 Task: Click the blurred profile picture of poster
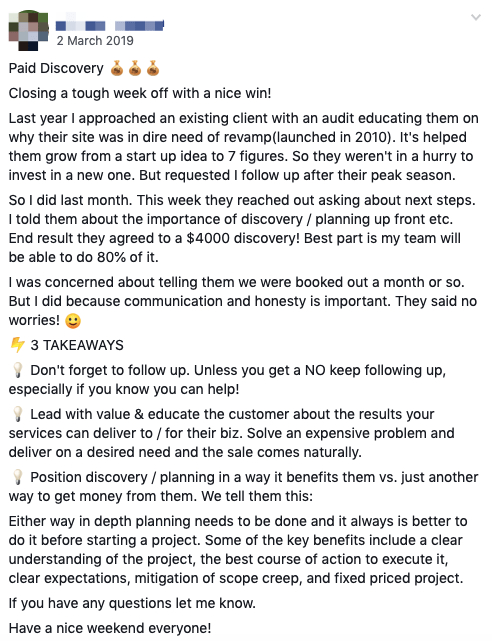click(x=28, y=31)
